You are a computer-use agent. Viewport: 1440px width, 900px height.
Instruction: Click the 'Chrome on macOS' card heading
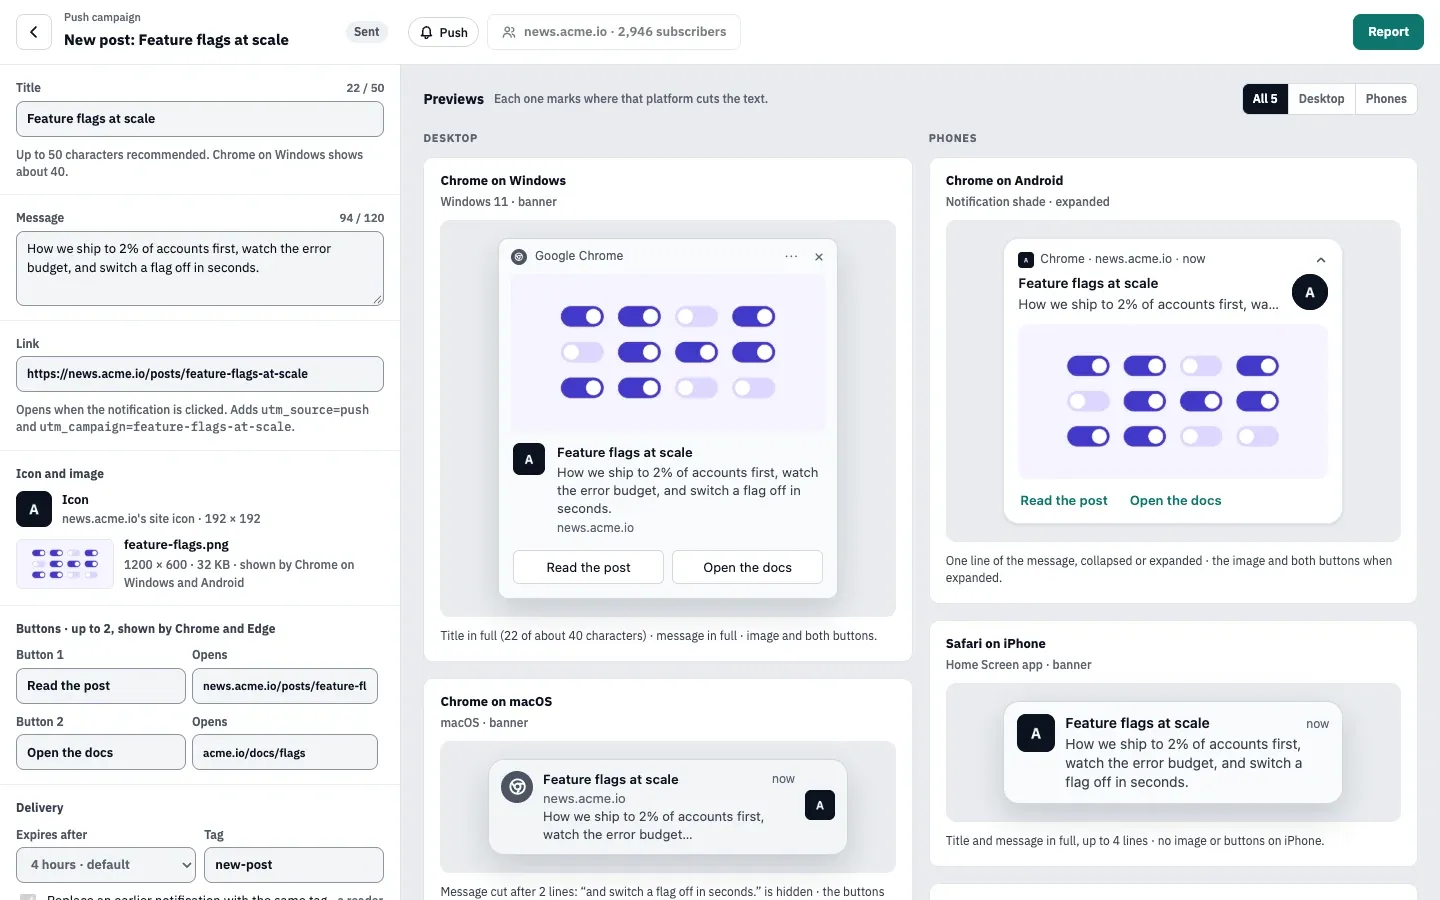click(x=496, y=702)
